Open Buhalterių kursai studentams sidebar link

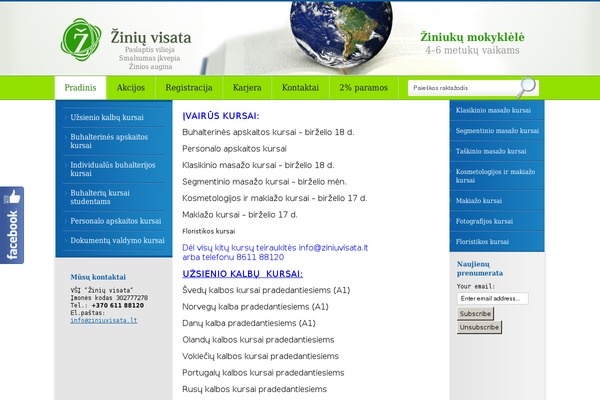tap(100, 197)
